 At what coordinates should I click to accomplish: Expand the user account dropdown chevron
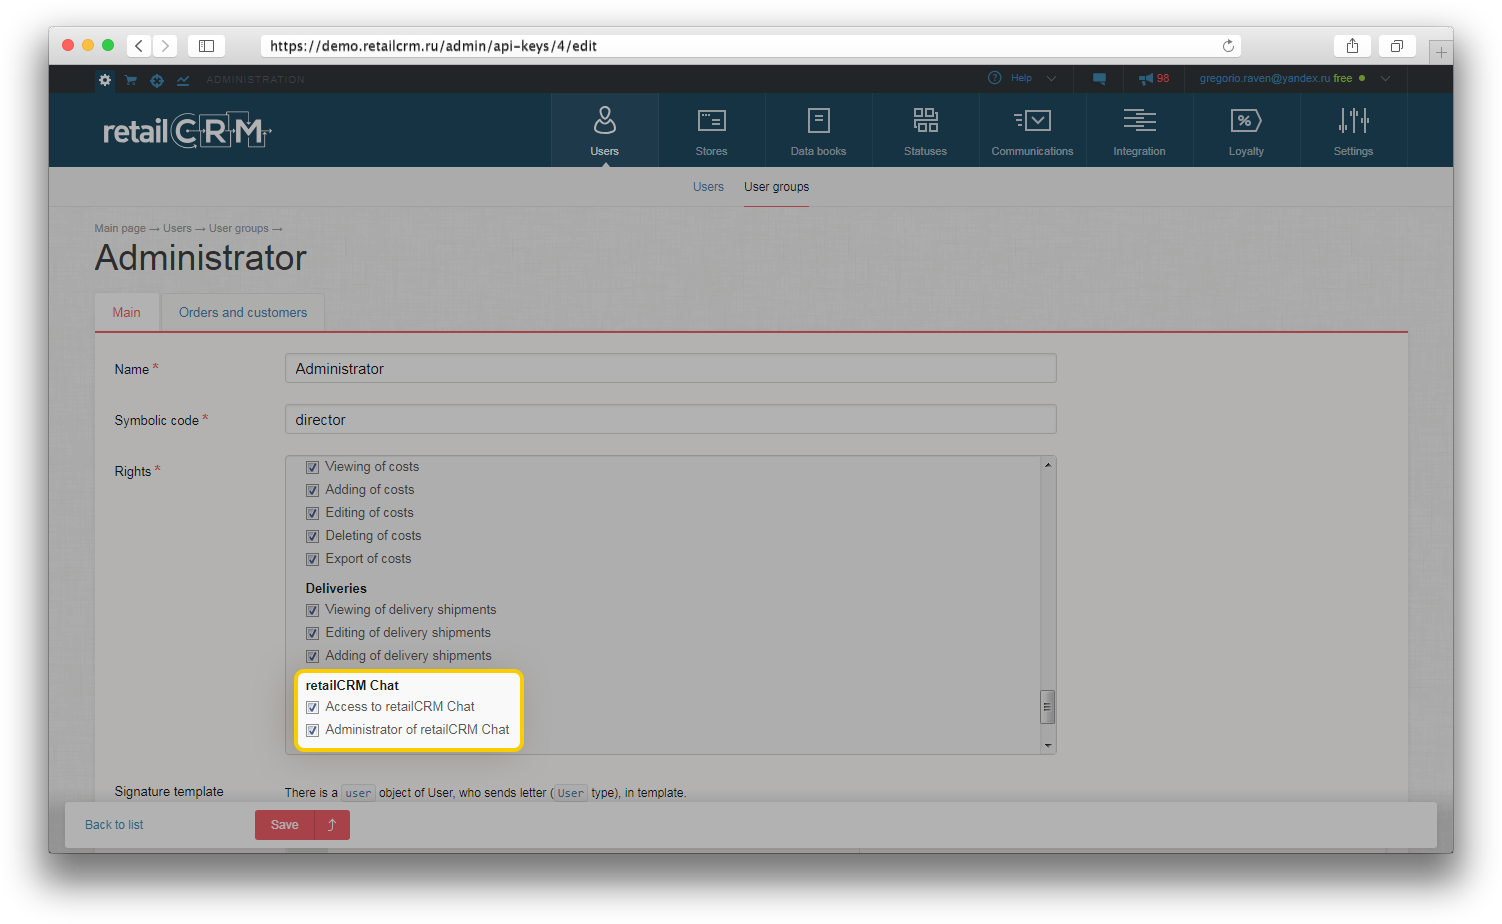[1385, 78]
